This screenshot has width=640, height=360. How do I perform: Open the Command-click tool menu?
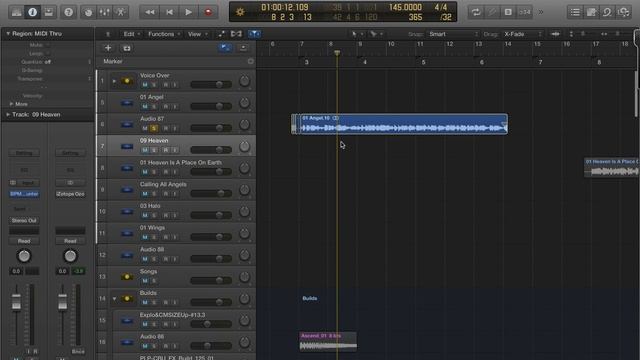pyautogui.click(x=376, y=34)
